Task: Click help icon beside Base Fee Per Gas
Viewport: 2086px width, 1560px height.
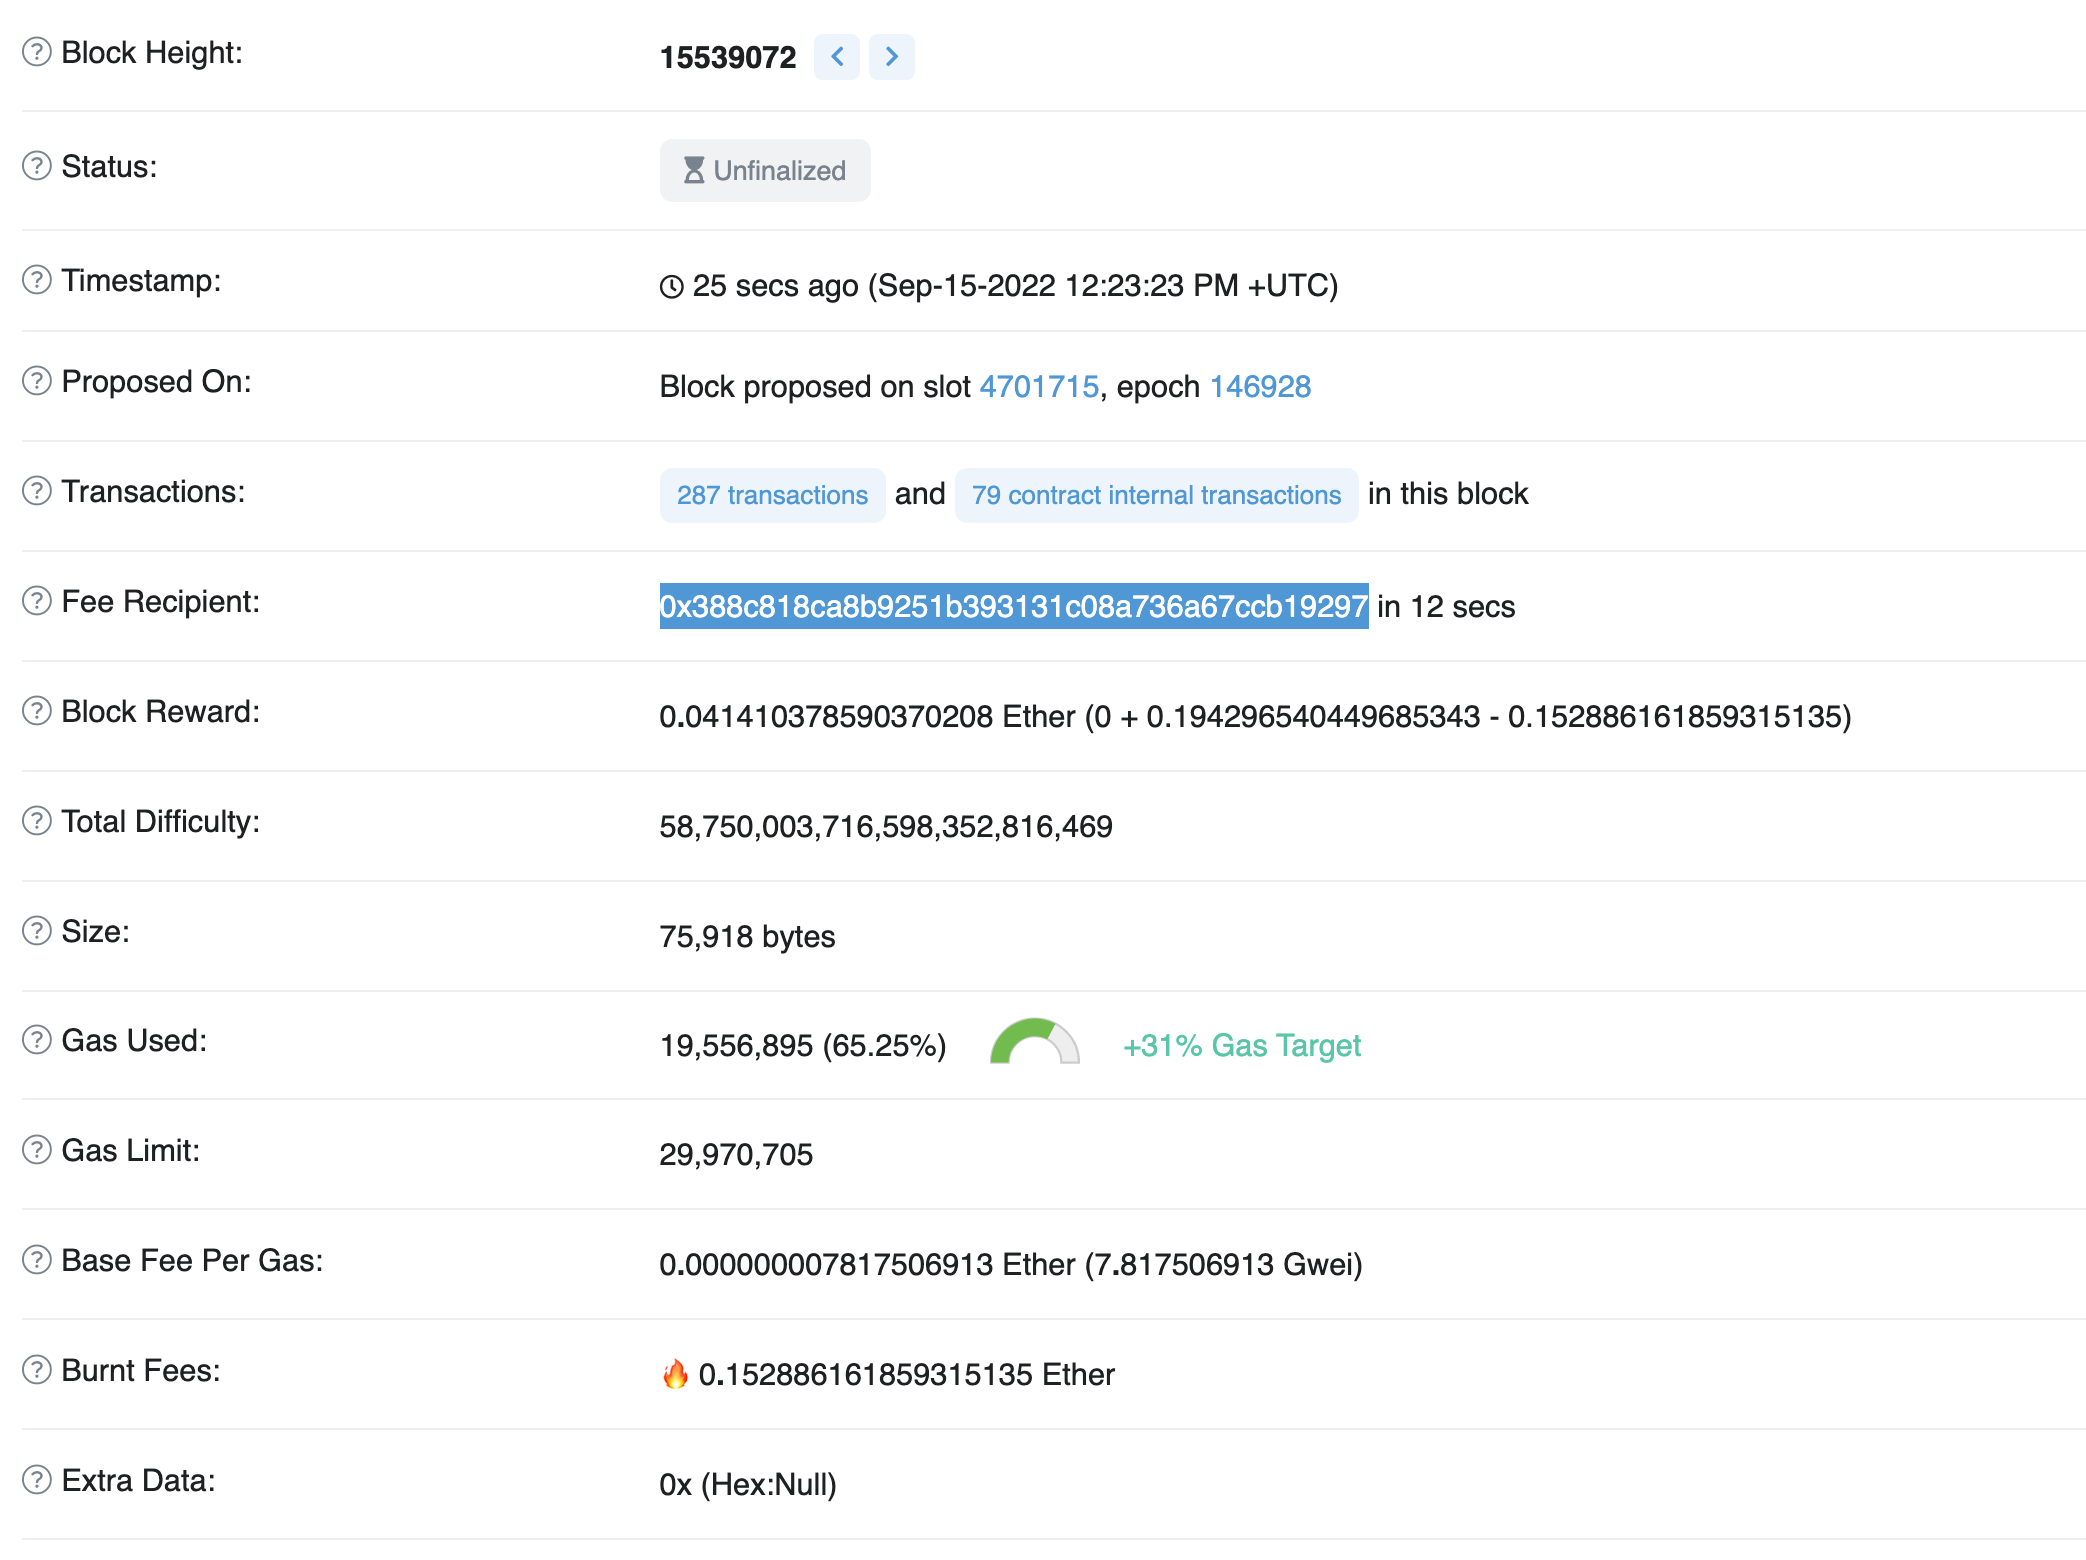Action: pyautogui.click(x=37, y=1260)
